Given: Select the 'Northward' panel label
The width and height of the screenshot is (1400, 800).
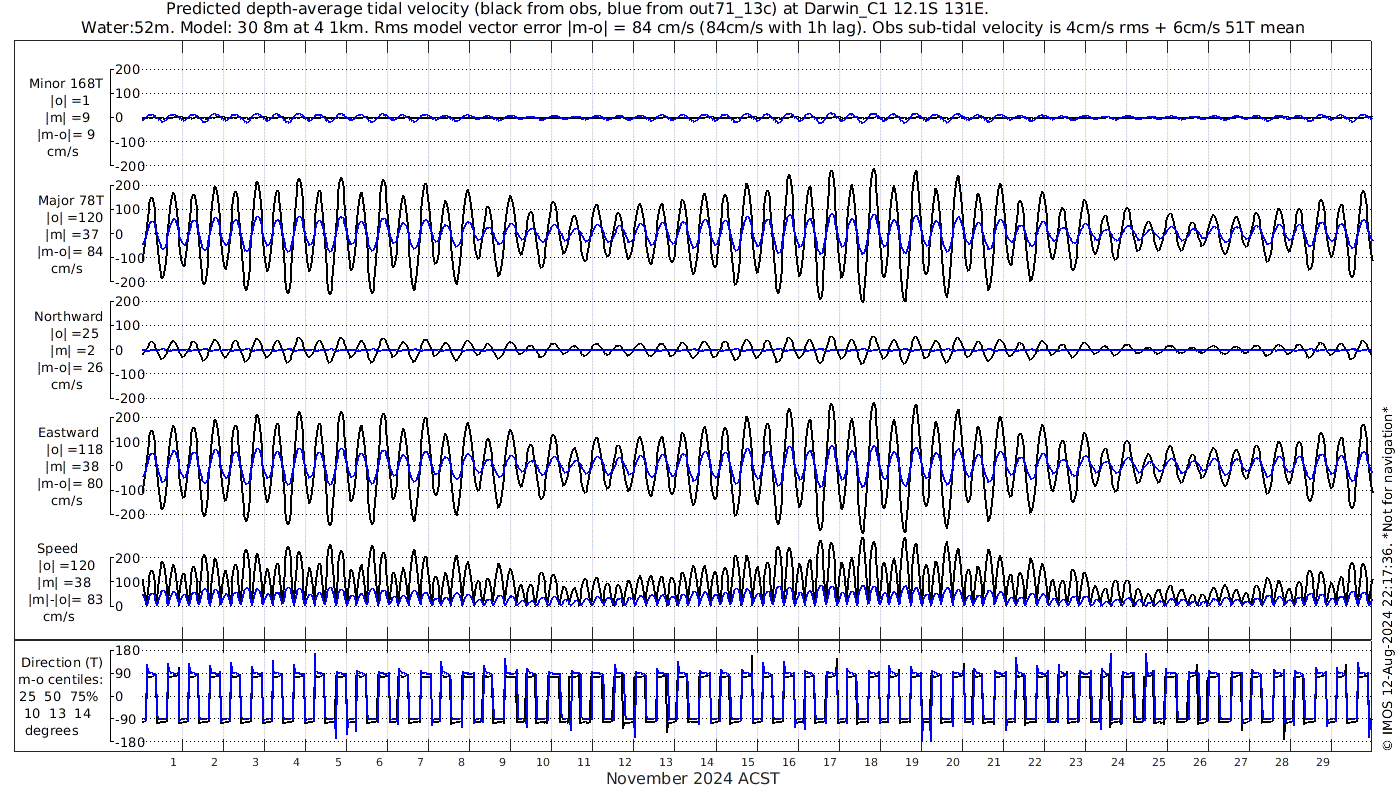Looking at the screenshot, I should pyautogui.click(x=68, y=317).
